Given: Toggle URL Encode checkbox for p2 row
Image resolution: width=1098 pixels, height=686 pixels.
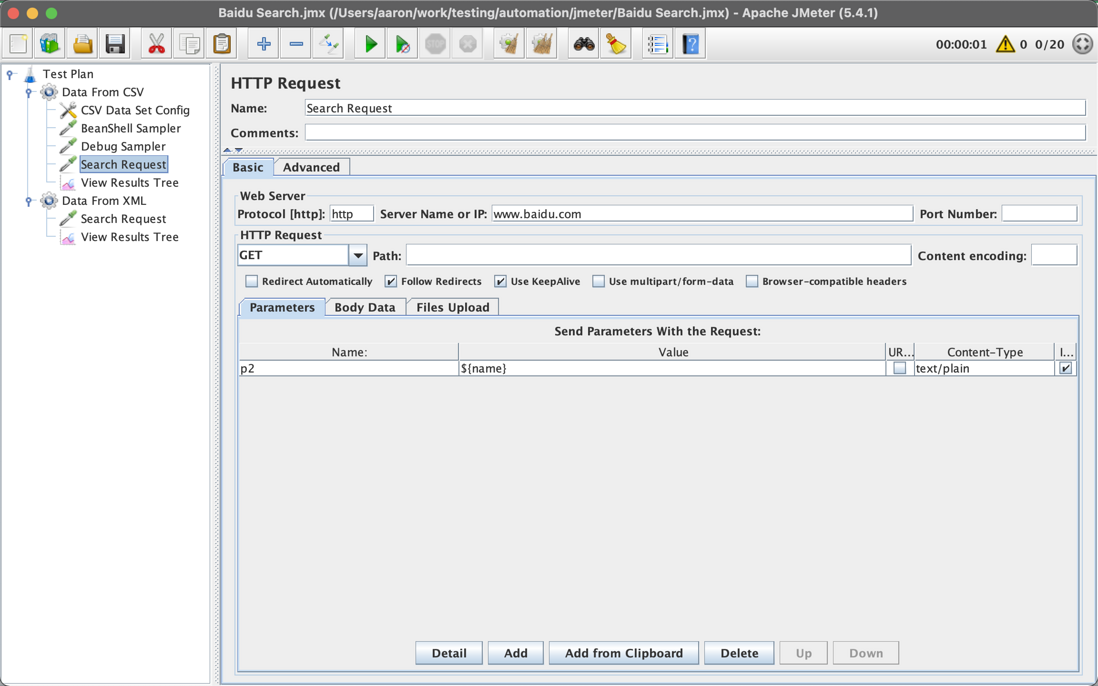Looking at the screenshot, I should (x=900, y=368).
